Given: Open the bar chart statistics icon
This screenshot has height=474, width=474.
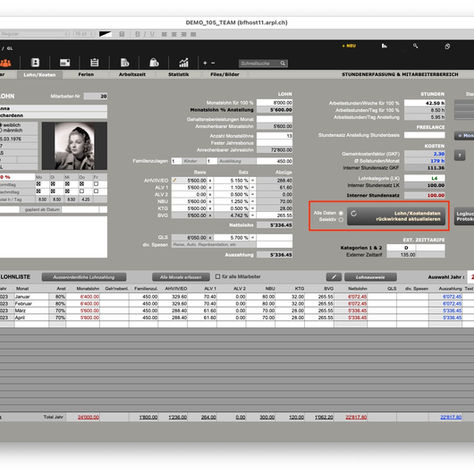Looking at the screenshot, I should tap(184, 62).
